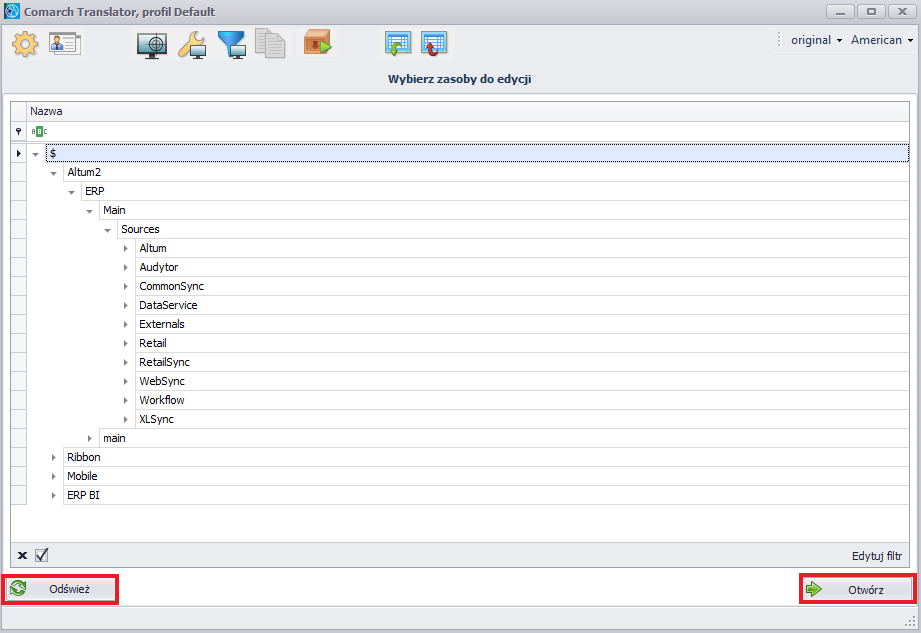The width and height of the screenshot is (921, 633).
Task: Expand the Audytor node
Action: [x=125, y=268]
